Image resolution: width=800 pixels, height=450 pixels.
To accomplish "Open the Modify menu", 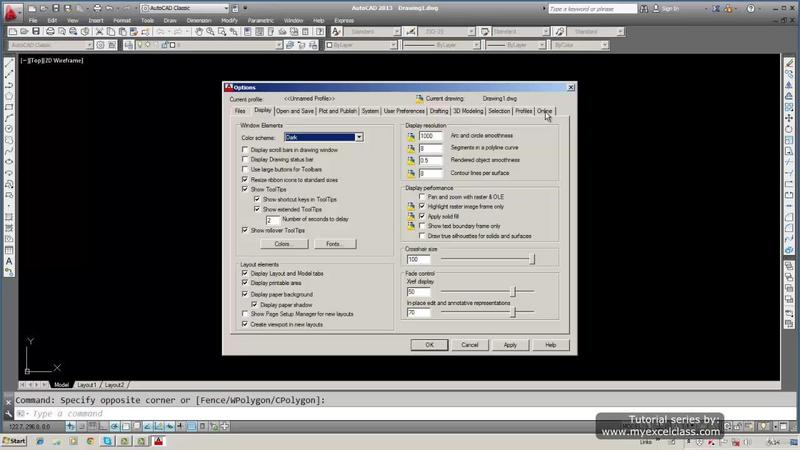I will click(229, 20).
